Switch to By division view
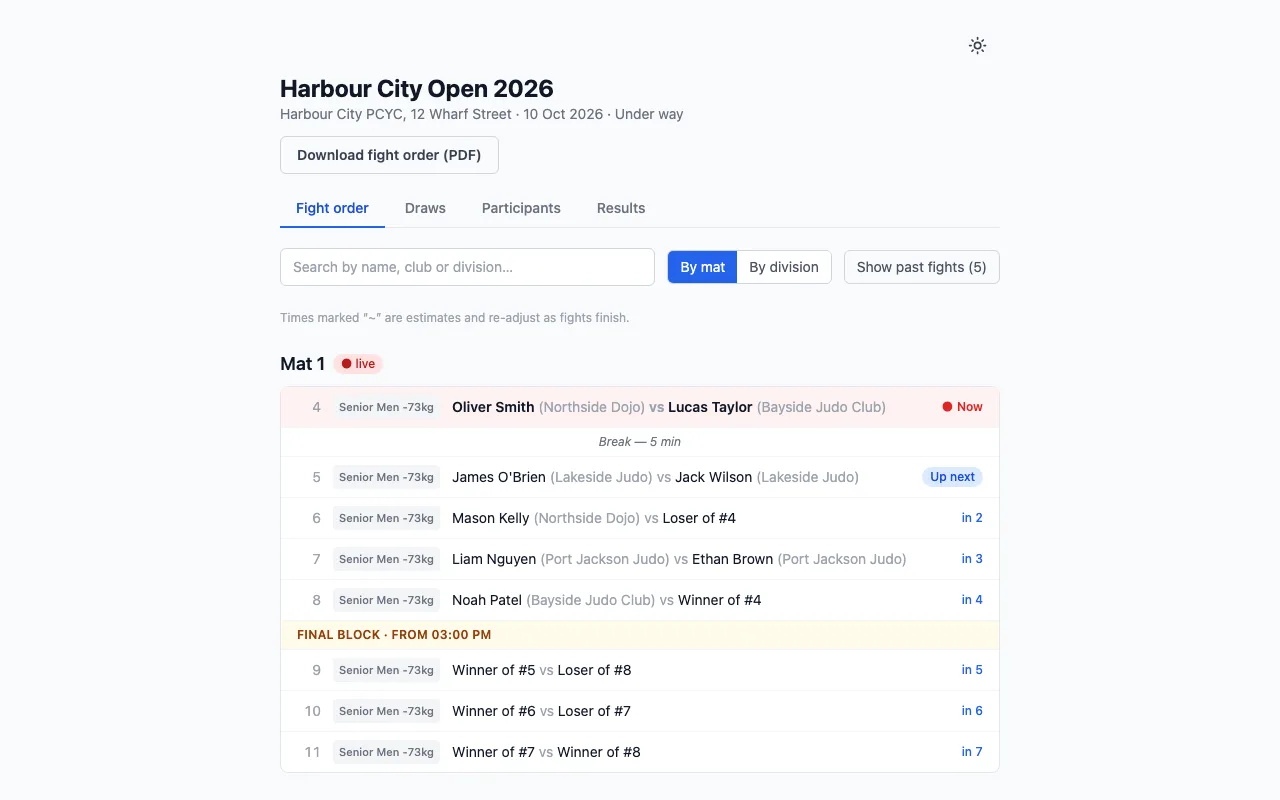The width and height of the screenshot is (1280, 800). (x=784, y=267)
